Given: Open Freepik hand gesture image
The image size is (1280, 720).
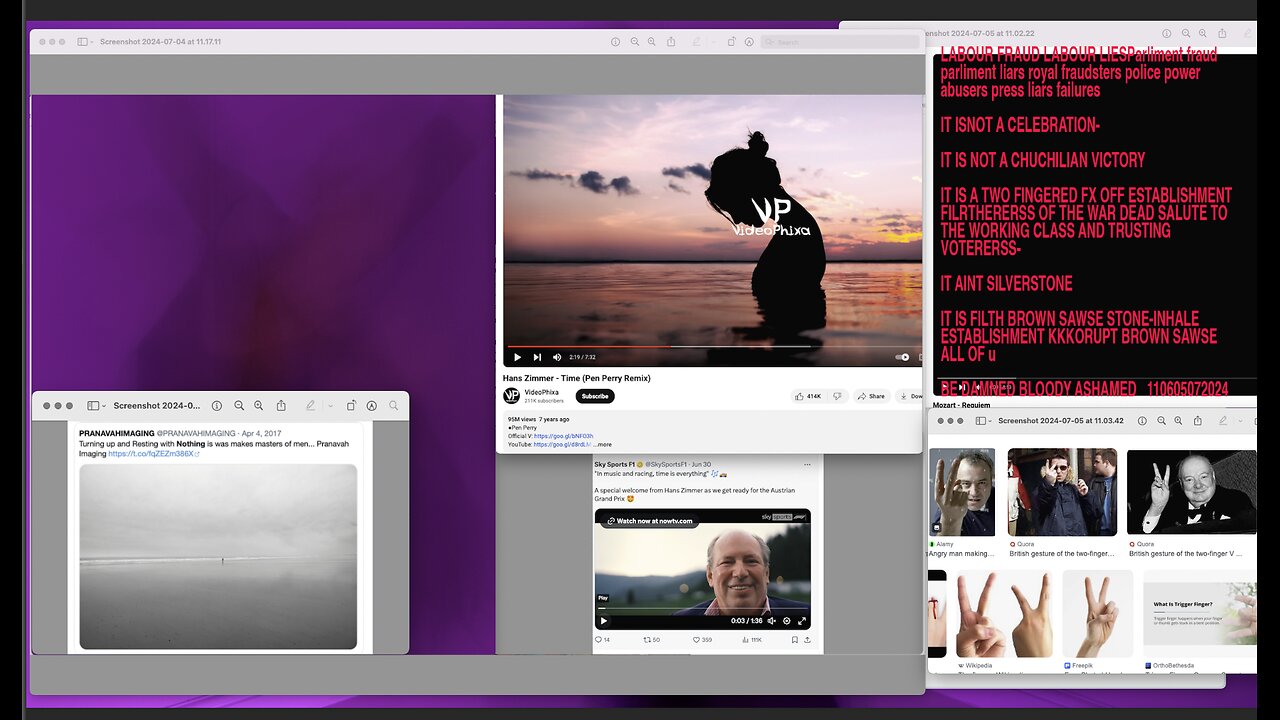Looking at the screenshot, I should [x=1097, y=613].
